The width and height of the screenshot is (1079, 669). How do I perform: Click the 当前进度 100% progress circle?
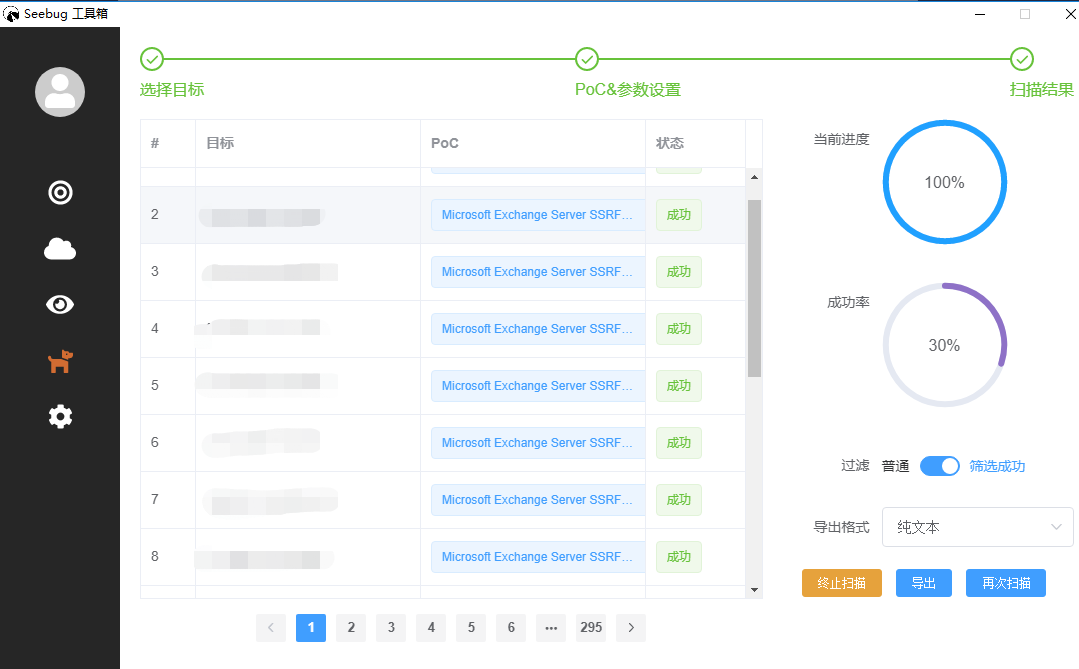click(x=944, y=182)
